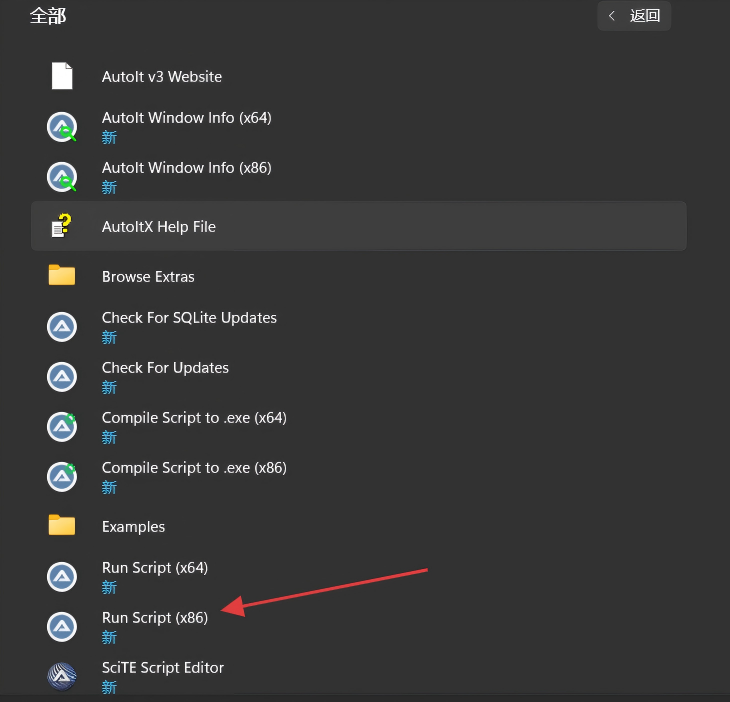730x702 pixels.
Task: Click 新 tag under AutoIt Window Info (x64)
Action: (x=109, y=137)
